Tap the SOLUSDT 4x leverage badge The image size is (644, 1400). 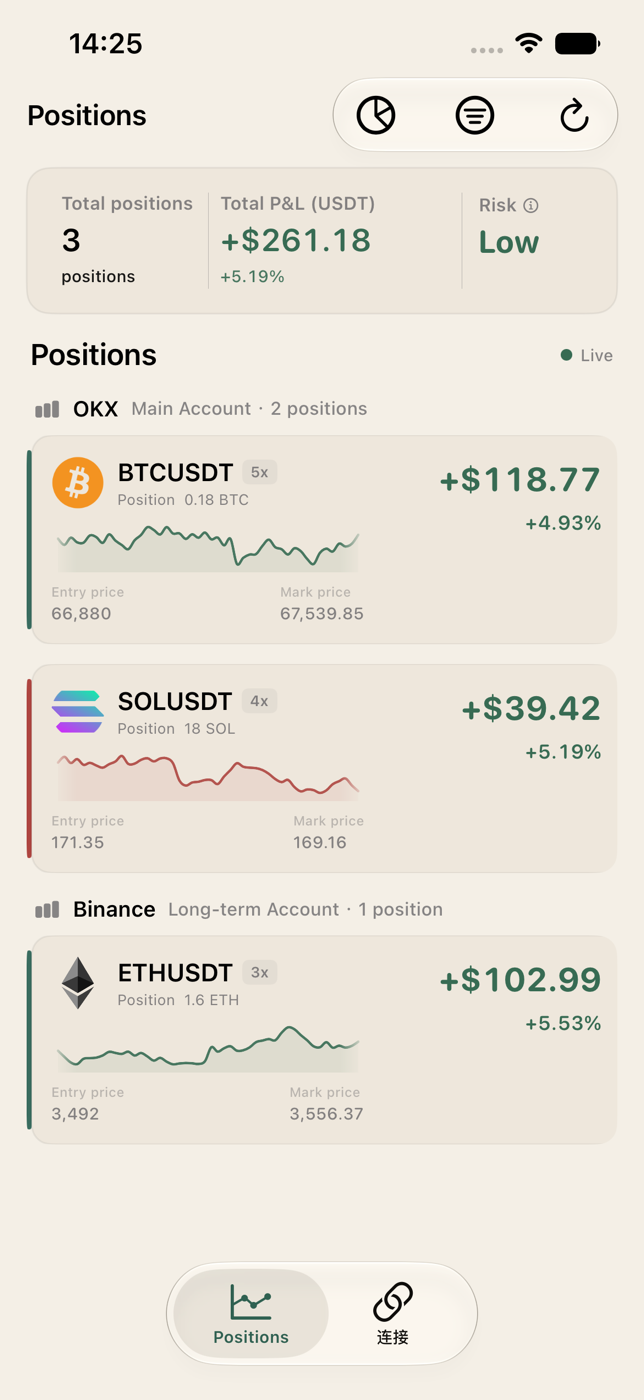point(259,701)
